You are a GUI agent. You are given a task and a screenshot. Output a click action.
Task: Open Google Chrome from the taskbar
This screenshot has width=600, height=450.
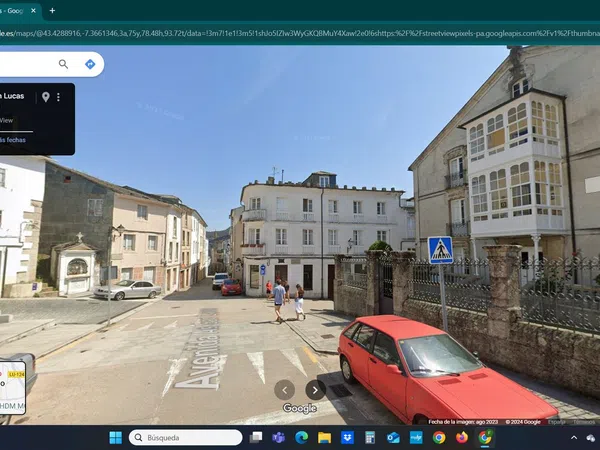(x=439, y=438)
